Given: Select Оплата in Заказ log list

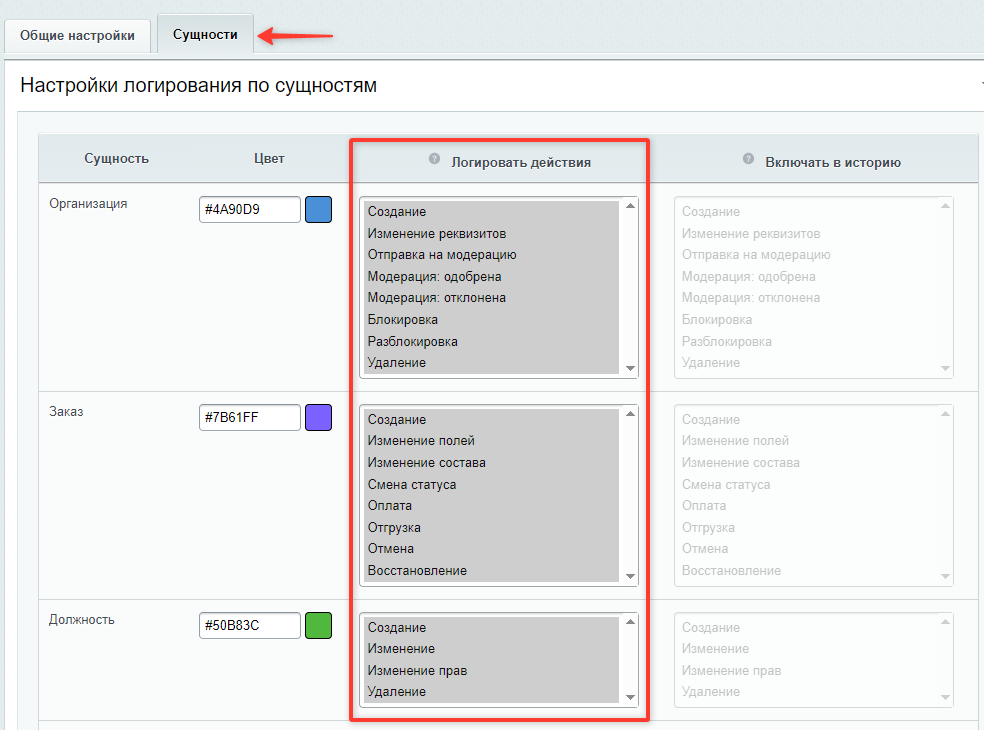Looking at the screenshot, I should point(491,506).
